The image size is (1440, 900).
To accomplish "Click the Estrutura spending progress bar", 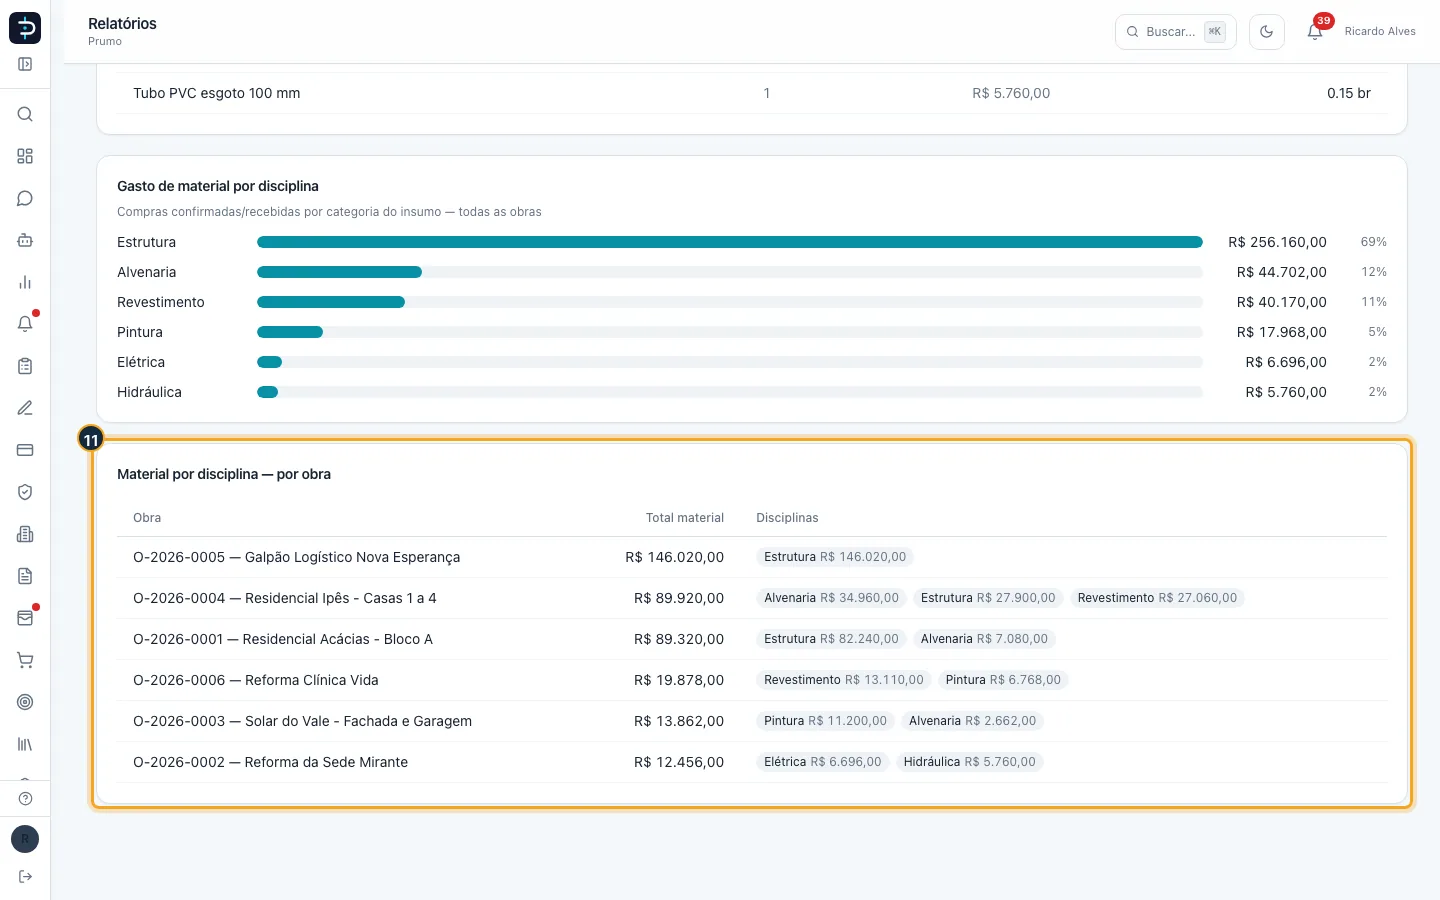I will (730, 242).
